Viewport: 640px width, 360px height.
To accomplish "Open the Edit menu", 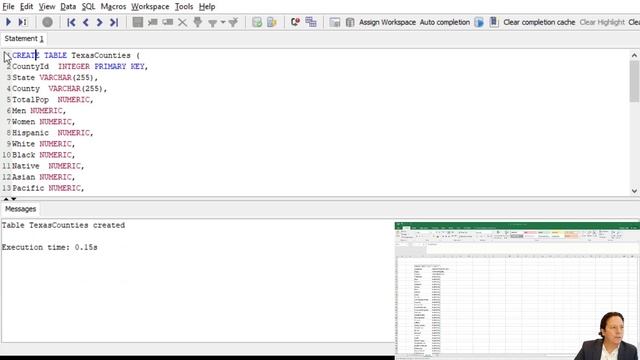I will point(26,7).
